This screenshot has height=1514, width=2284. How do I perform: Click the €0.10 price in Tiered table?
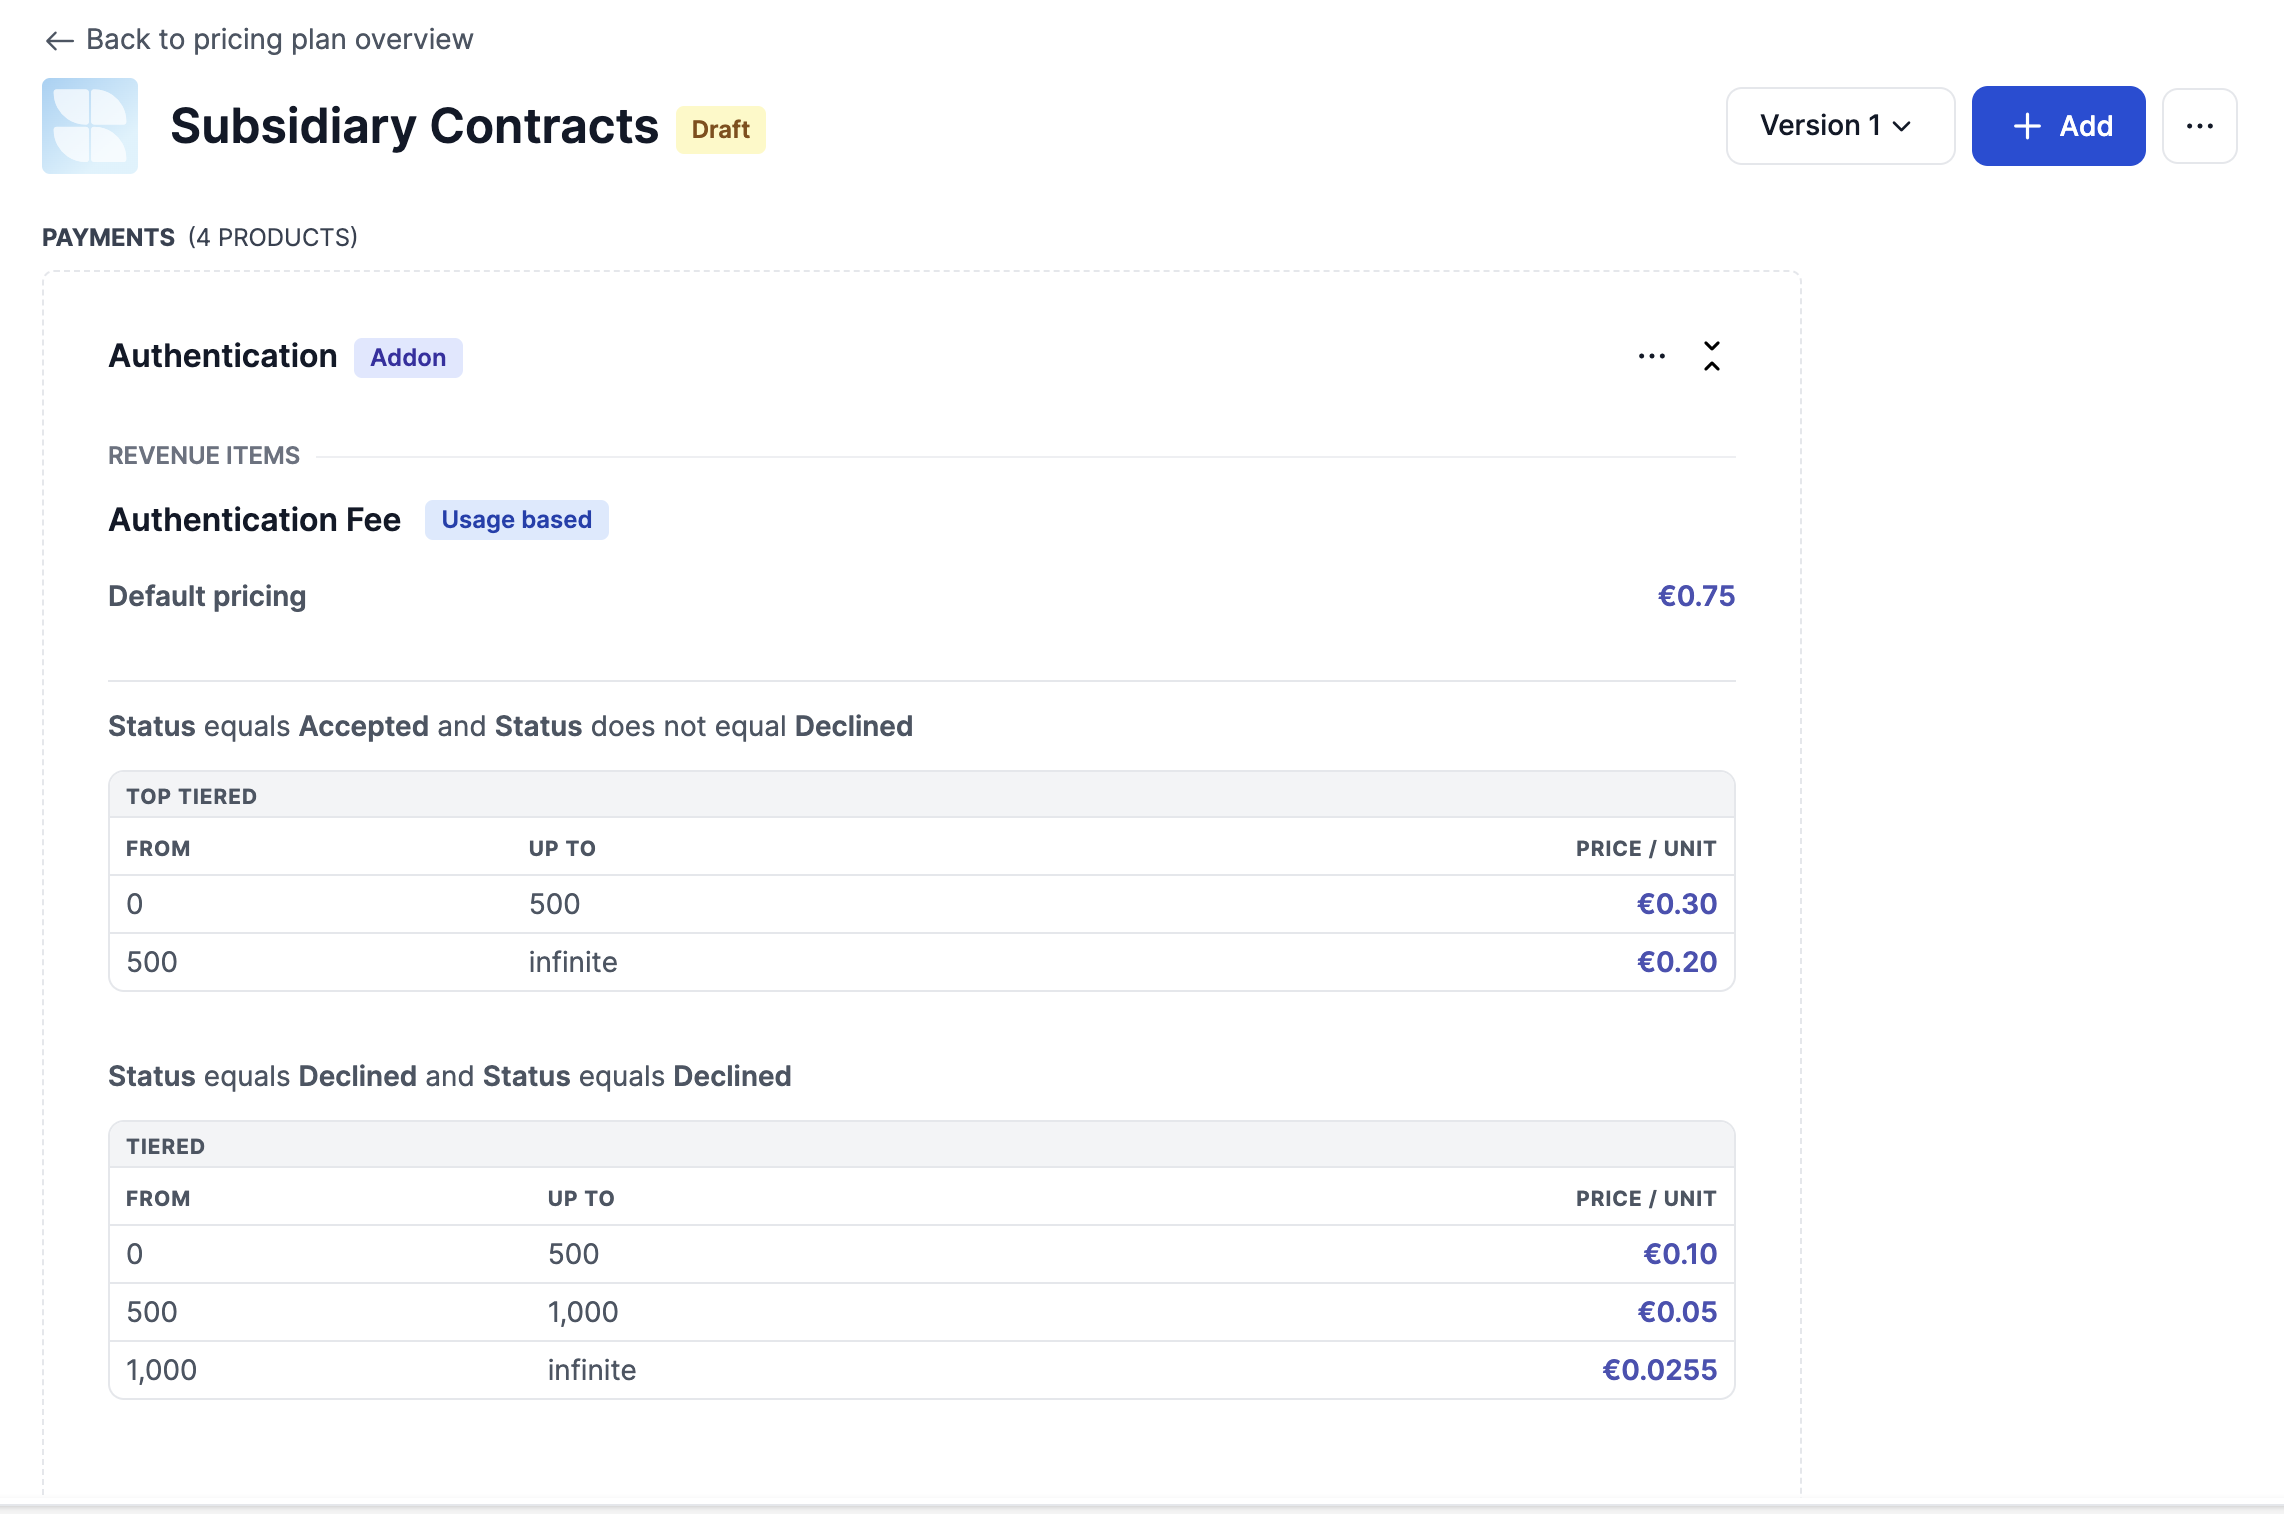pyautogui.click(x=1679, y=1254)
